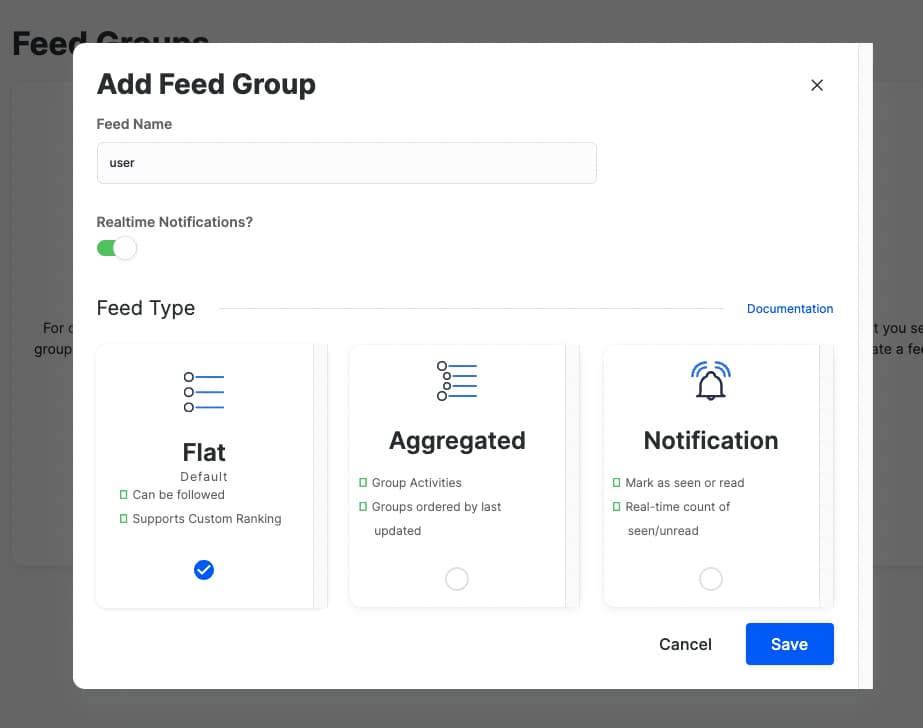Image resolution: width=923 pixels, height=728 pixels.
Task: Open the Documentation link
Action: click(x=789, y=308)
